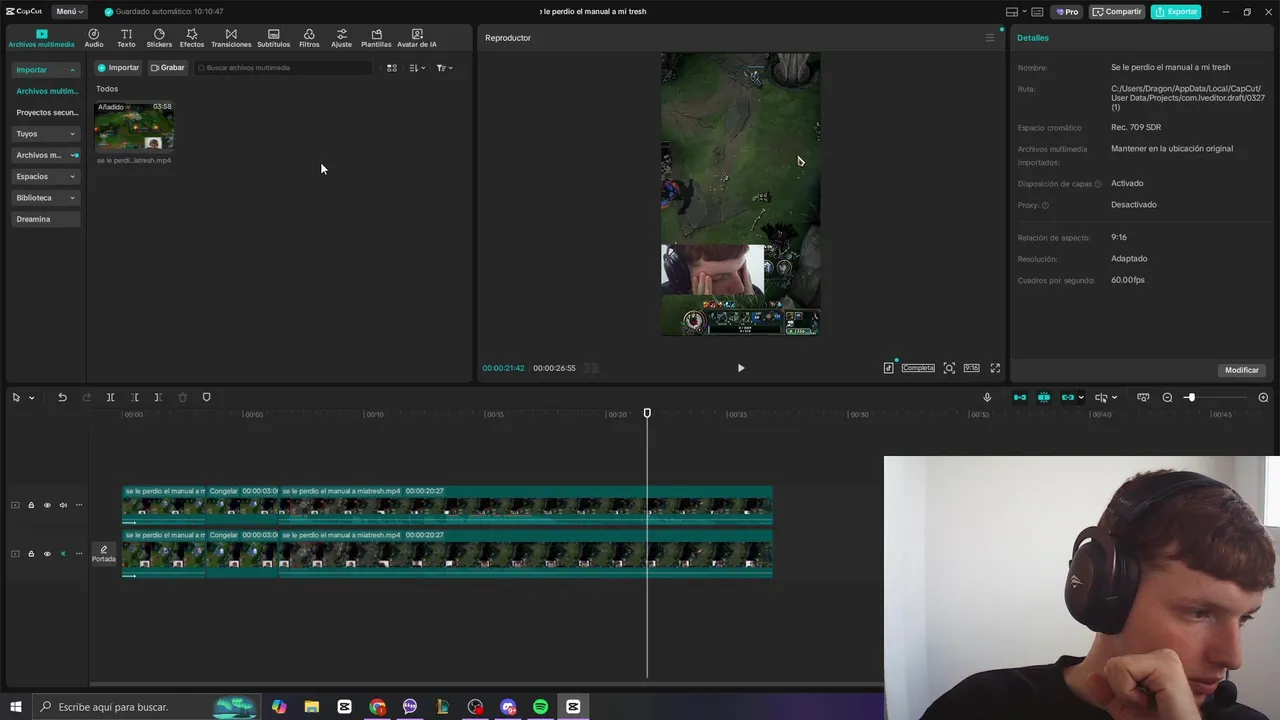Open Spotify from the taskbar
This screenshot has height=720, width=1280.
pos(540,707)
